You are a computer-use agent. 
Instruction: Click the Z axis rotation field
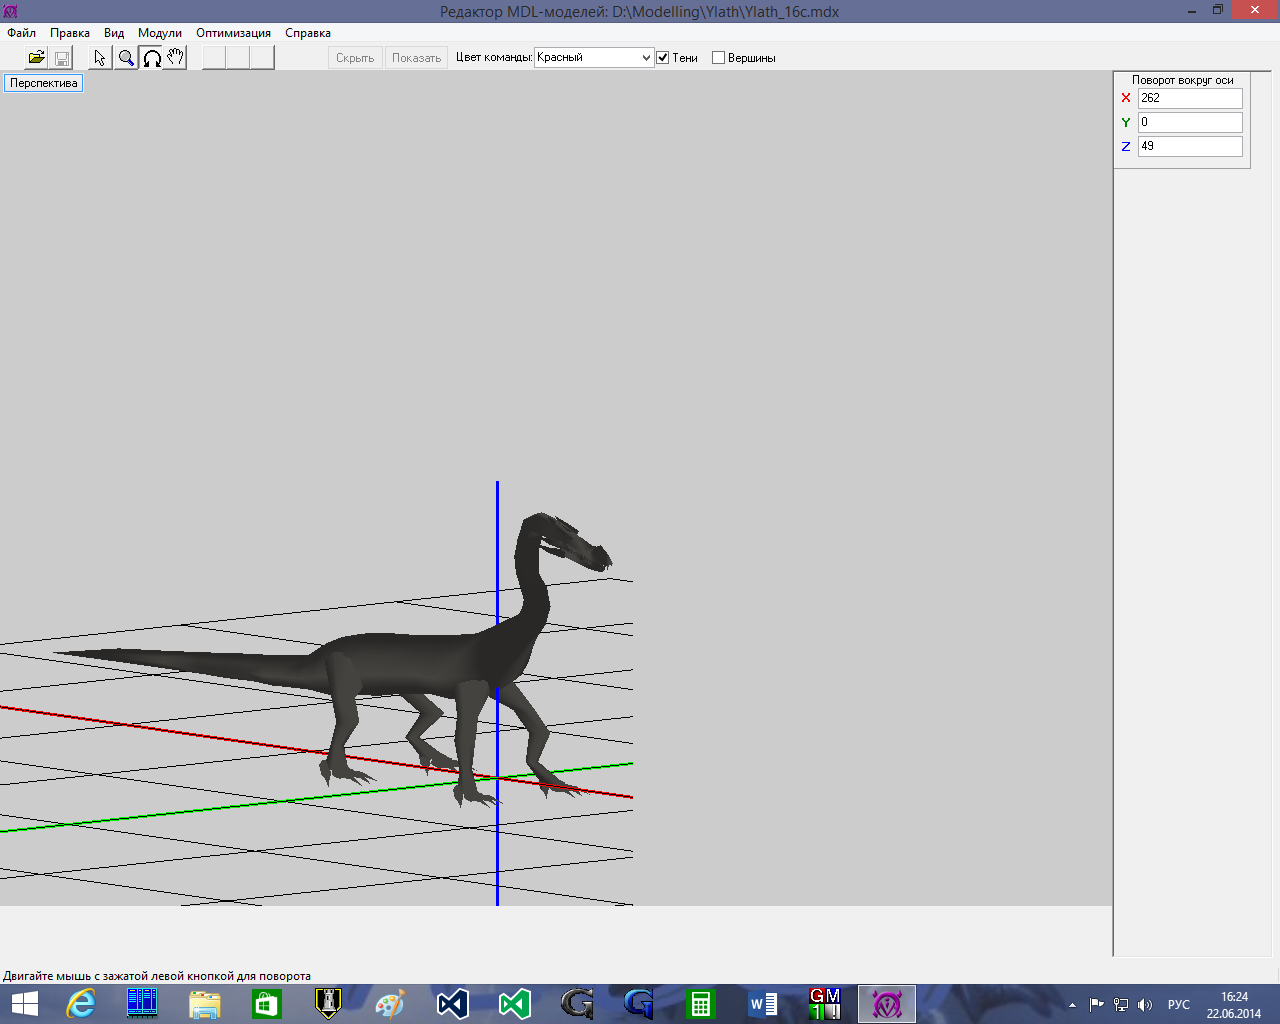pos(1189,146)
